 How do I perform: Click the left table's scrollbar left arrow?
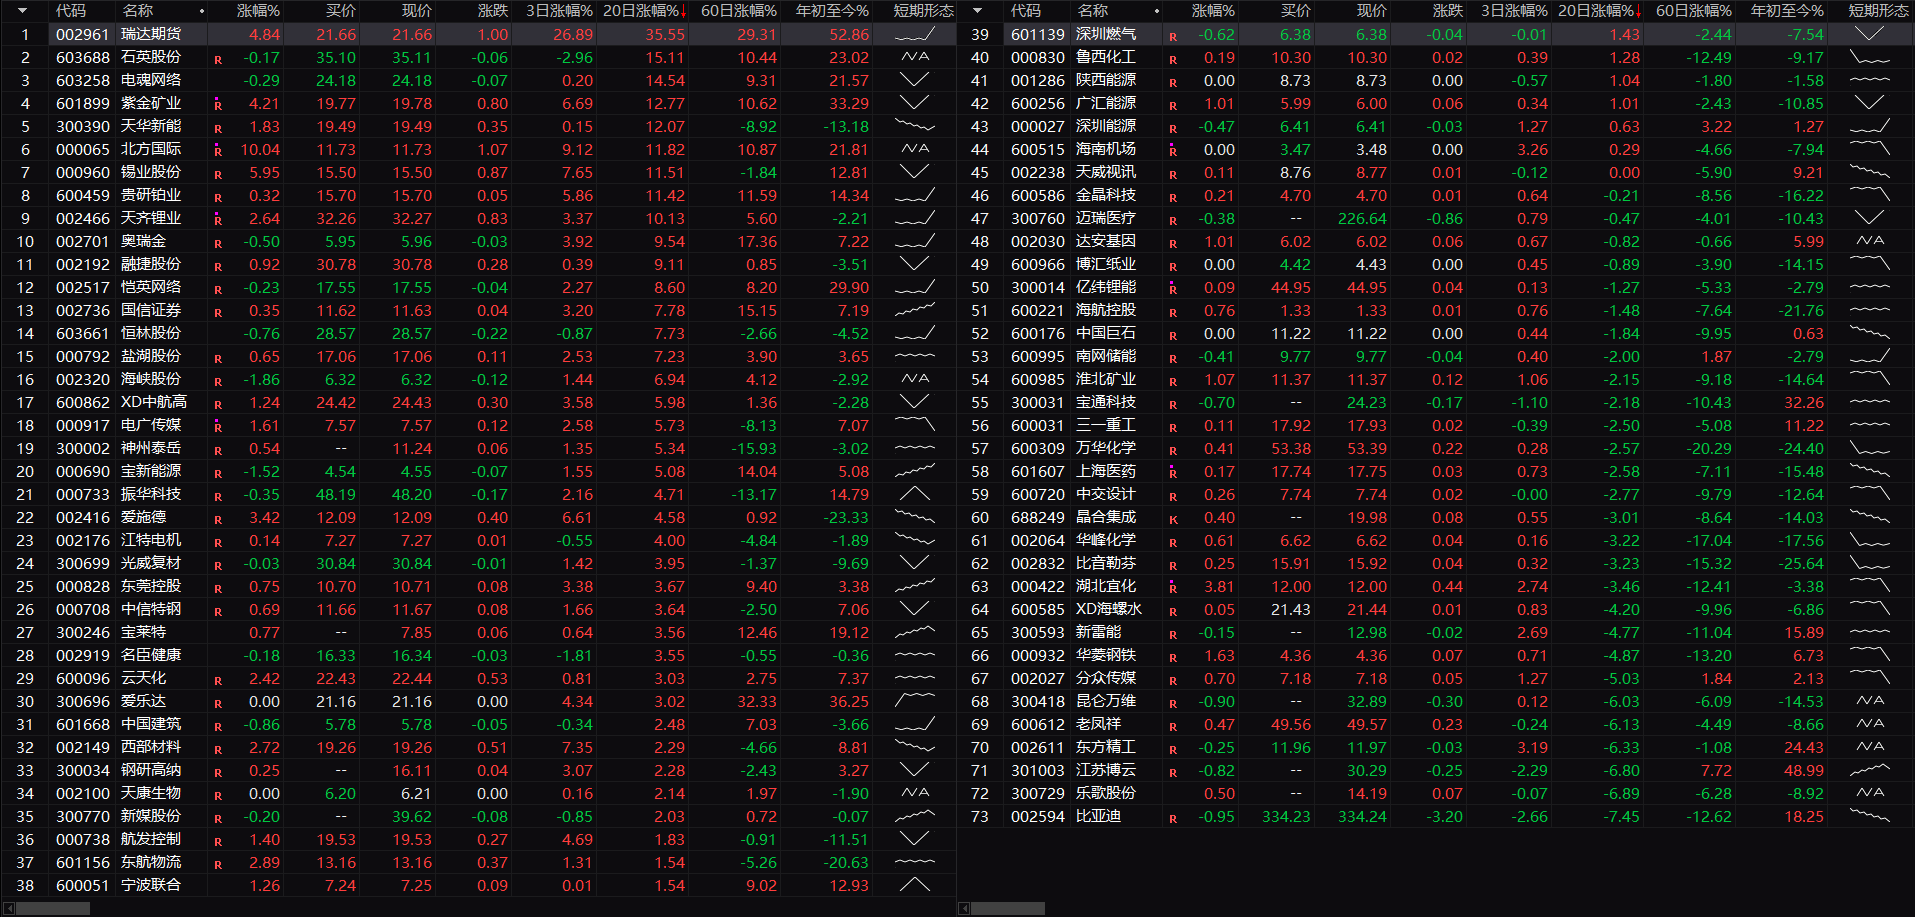[x=9, y=908]
